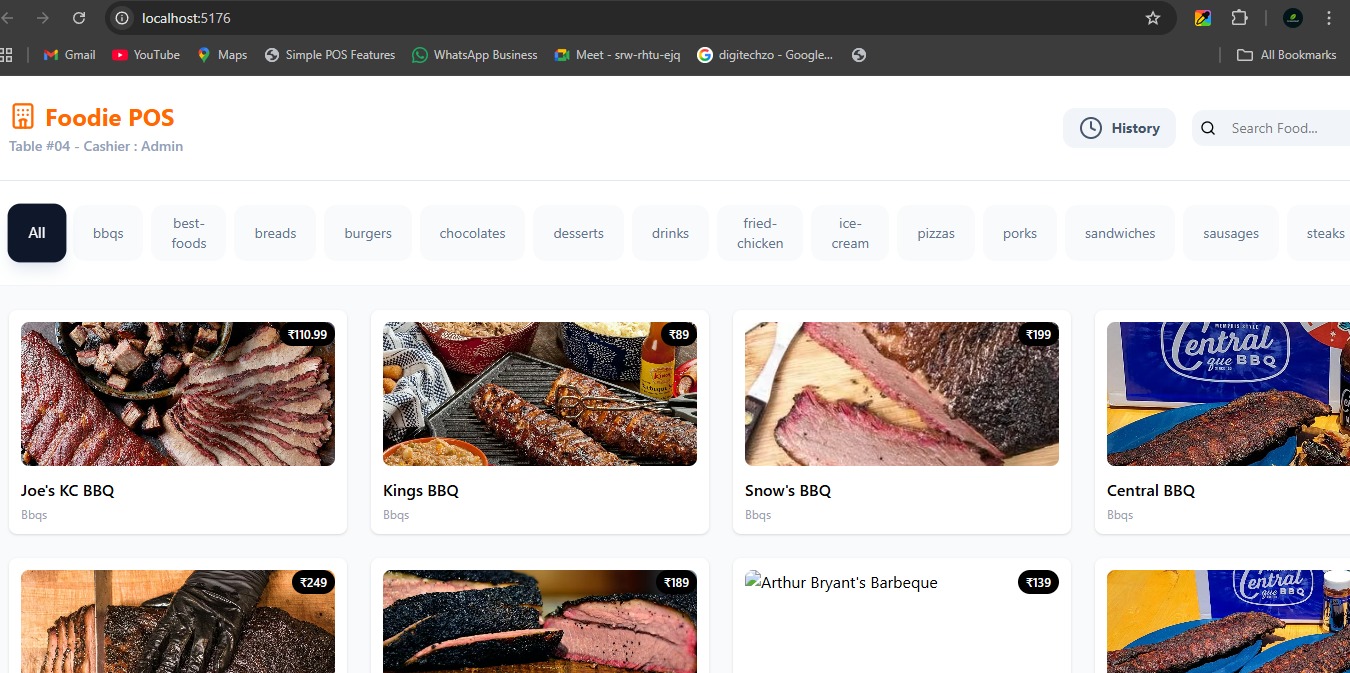Filter by breads category
Viewport: 1350px width, 673px height.
click(x=275, y=233)
